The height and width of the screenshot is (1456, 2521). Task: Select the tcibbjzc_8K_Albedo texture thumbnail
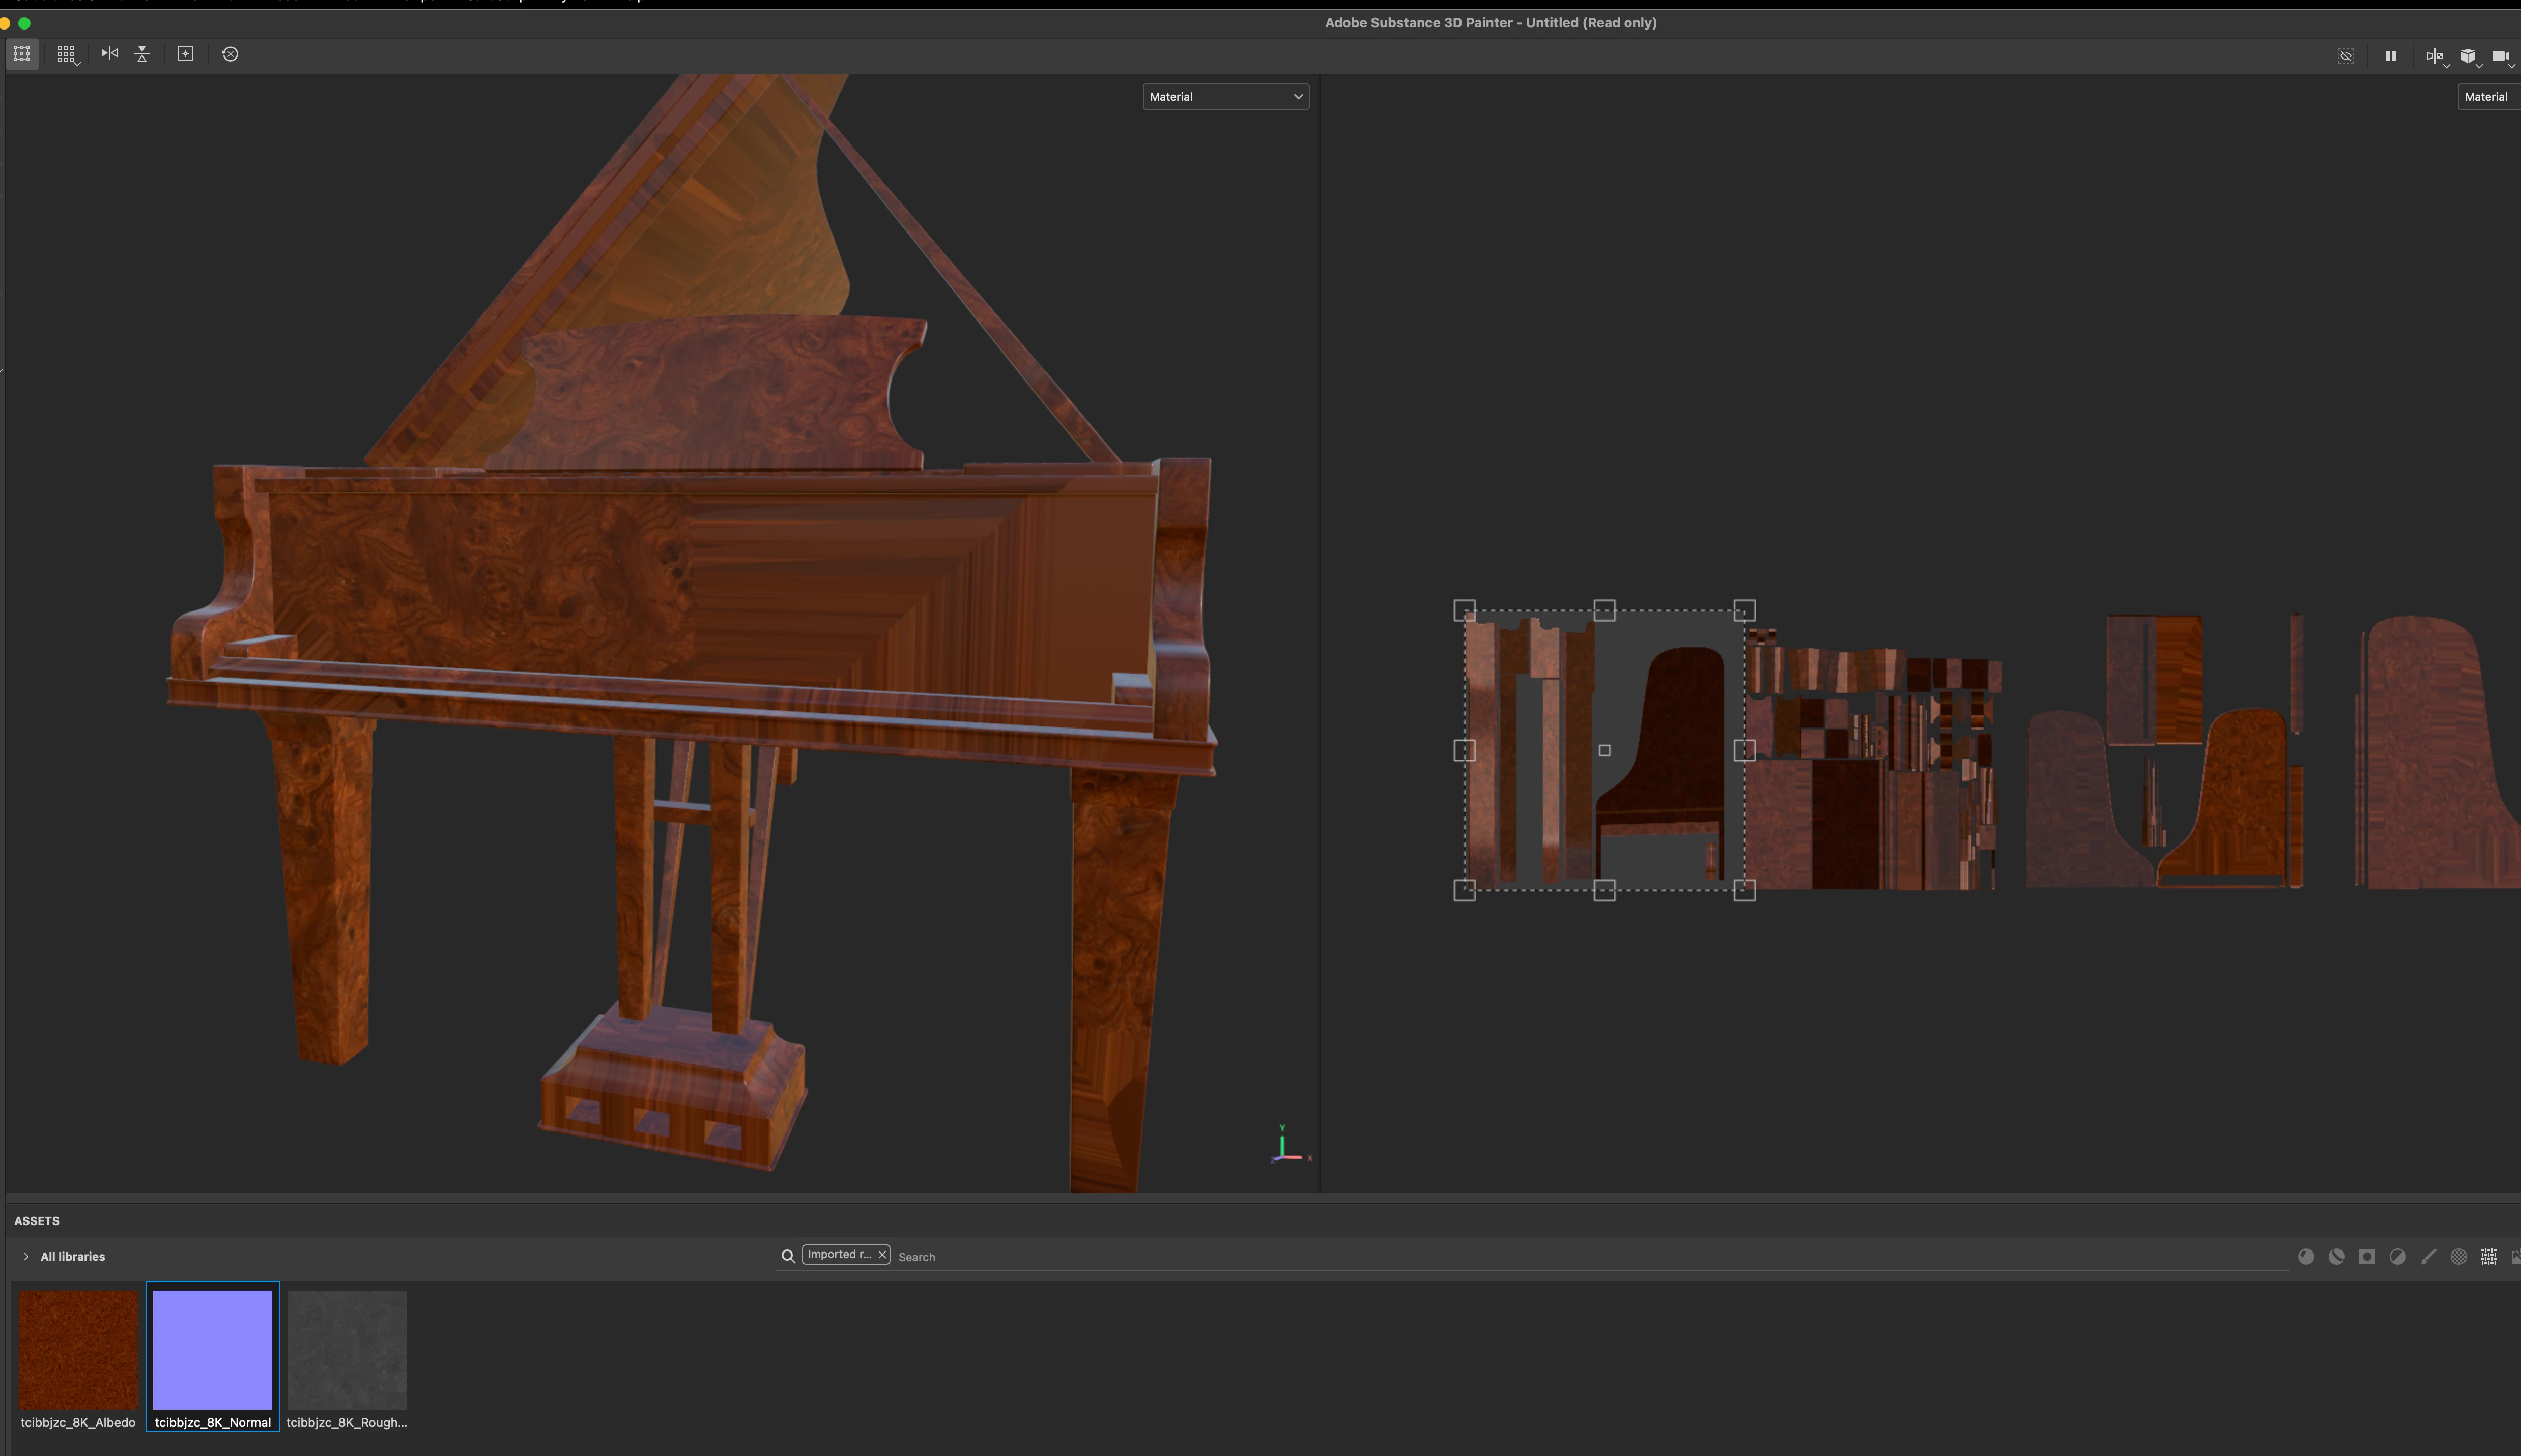tap(78, 1350)
